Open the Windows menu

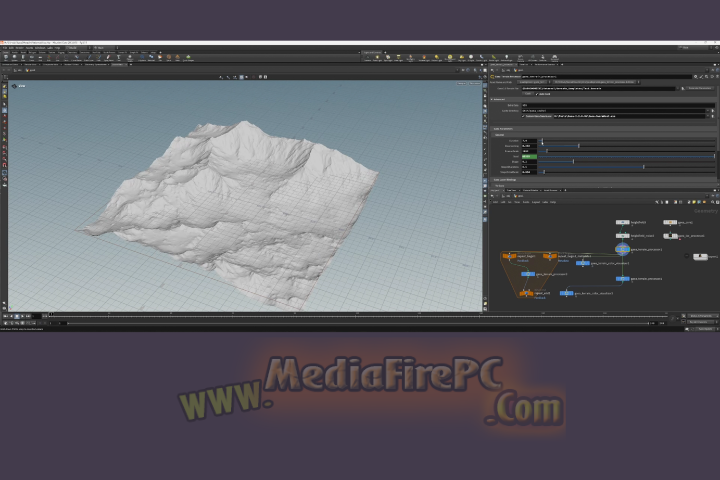click(40, 48)
